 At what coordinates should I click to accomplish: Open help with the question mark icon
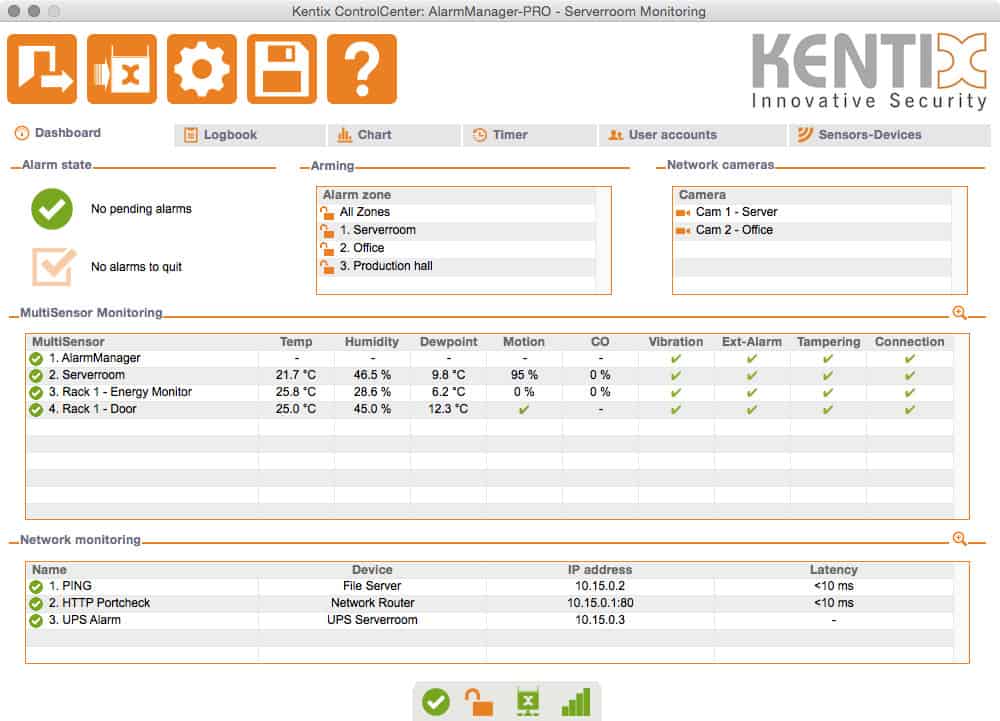coord(362,69)
